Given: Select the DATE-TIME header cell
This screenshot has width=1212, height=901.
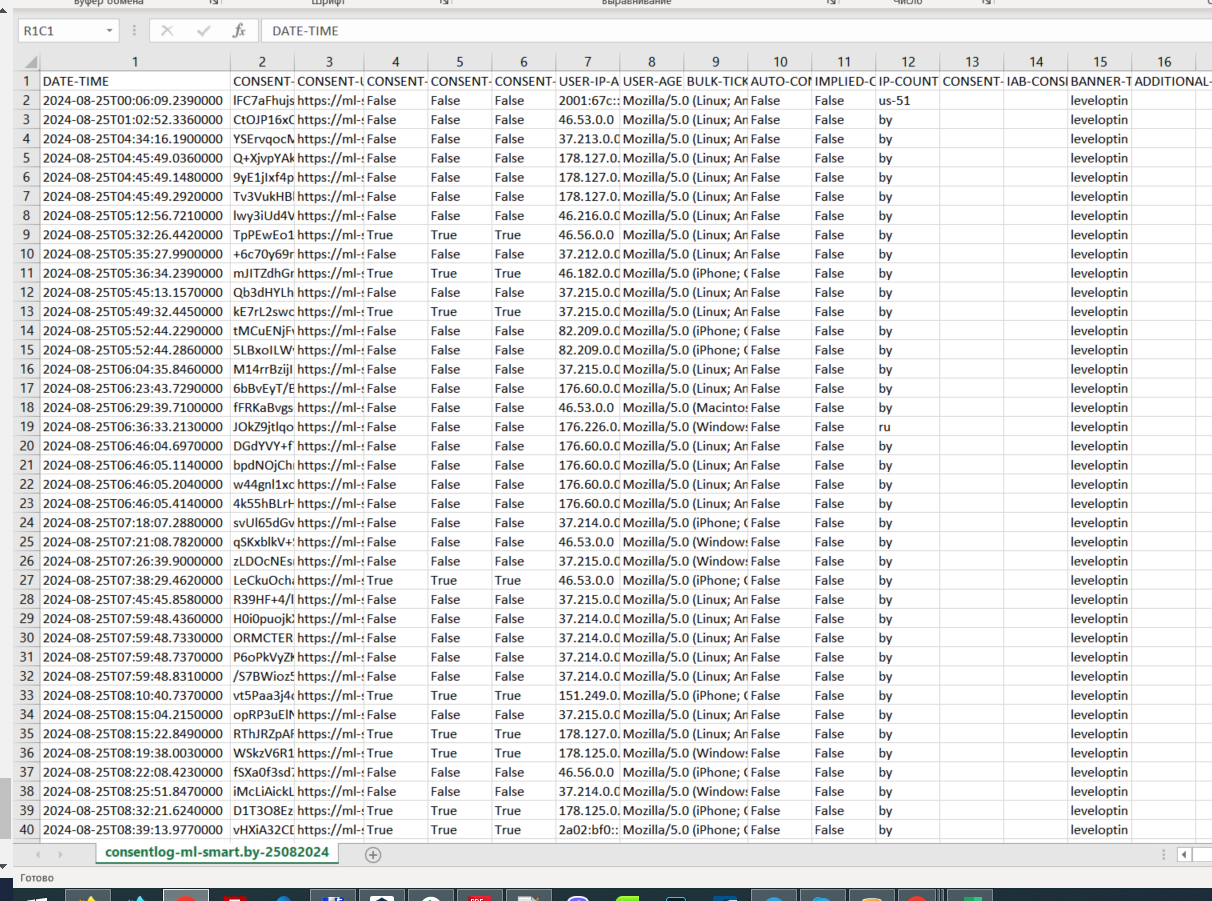Looking at the screenshot, I should pyautogui.click(x=134, y=81).
